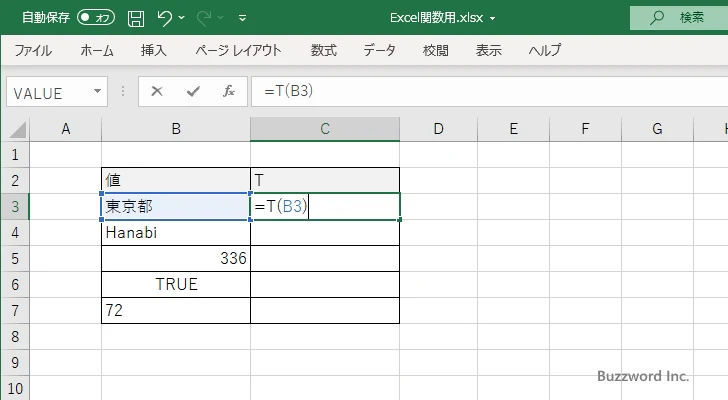Open Insert Function fx dialog
This screenshot has width=728, height=400.
pyautogui.click(x=228, y=91)
